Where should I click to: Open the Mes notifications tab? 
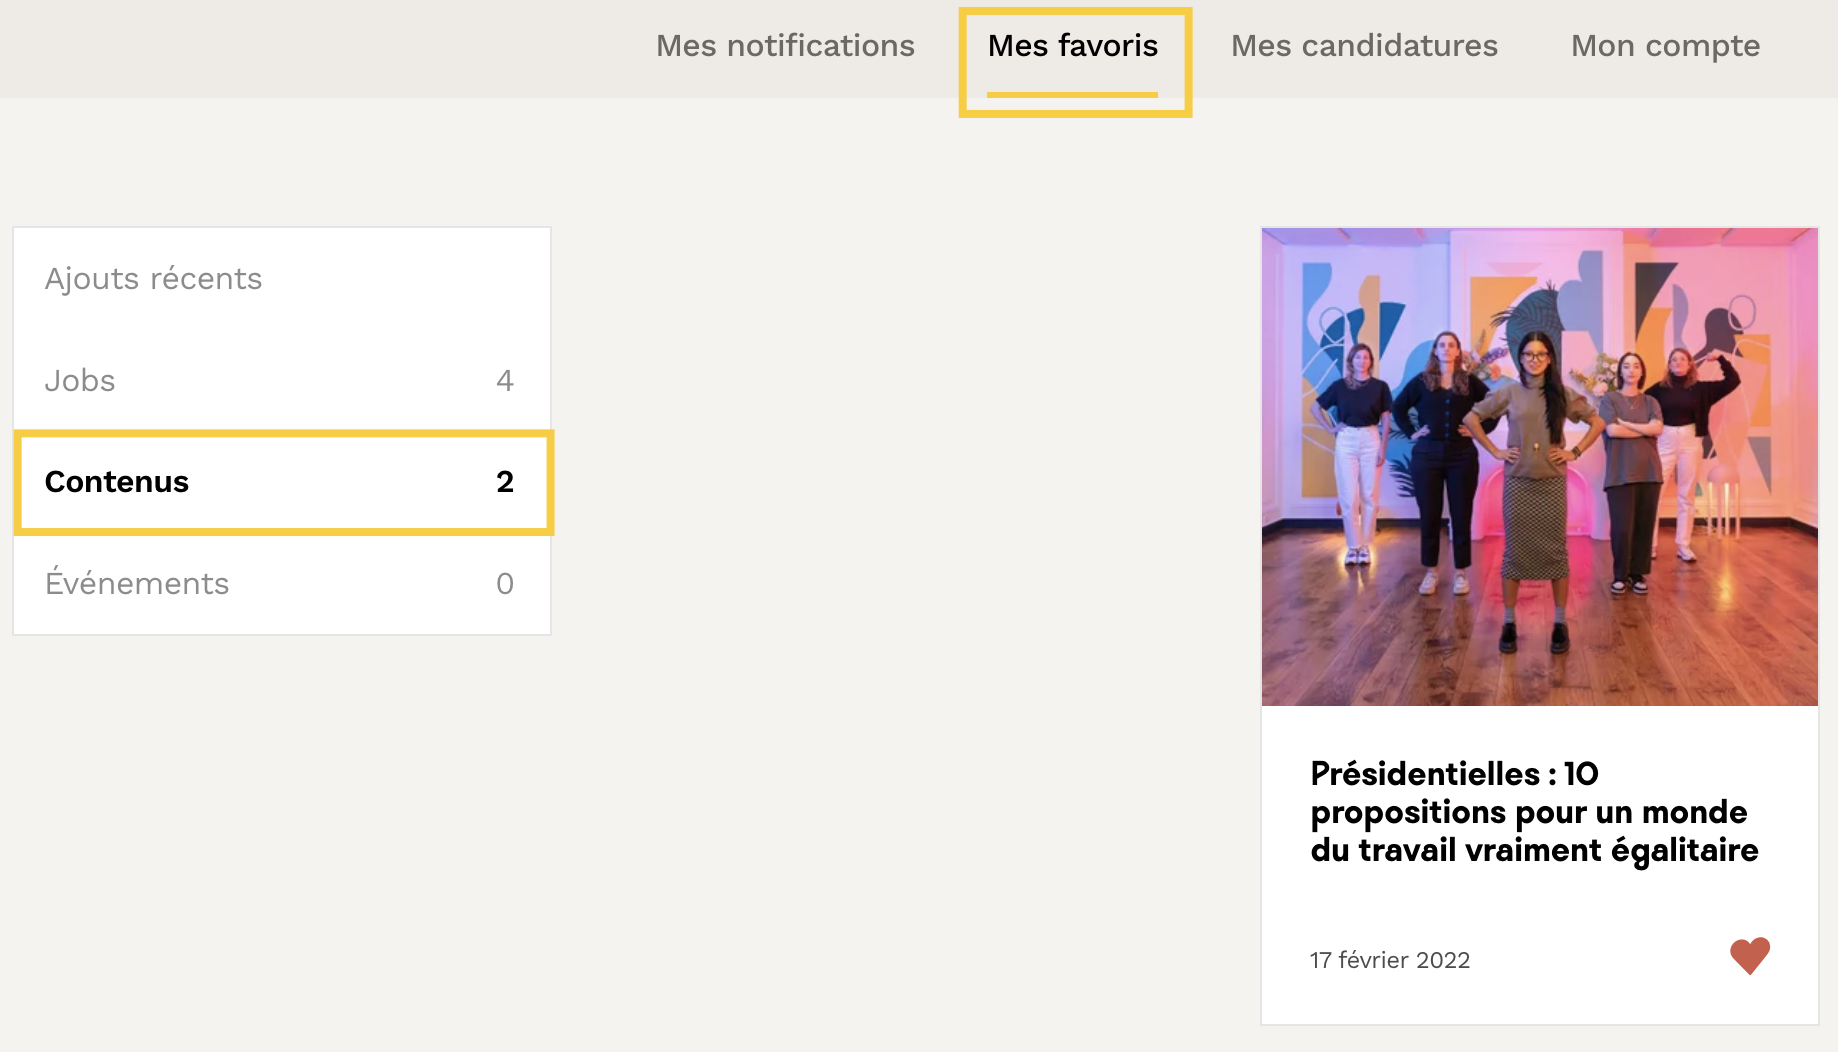(785, 46)
